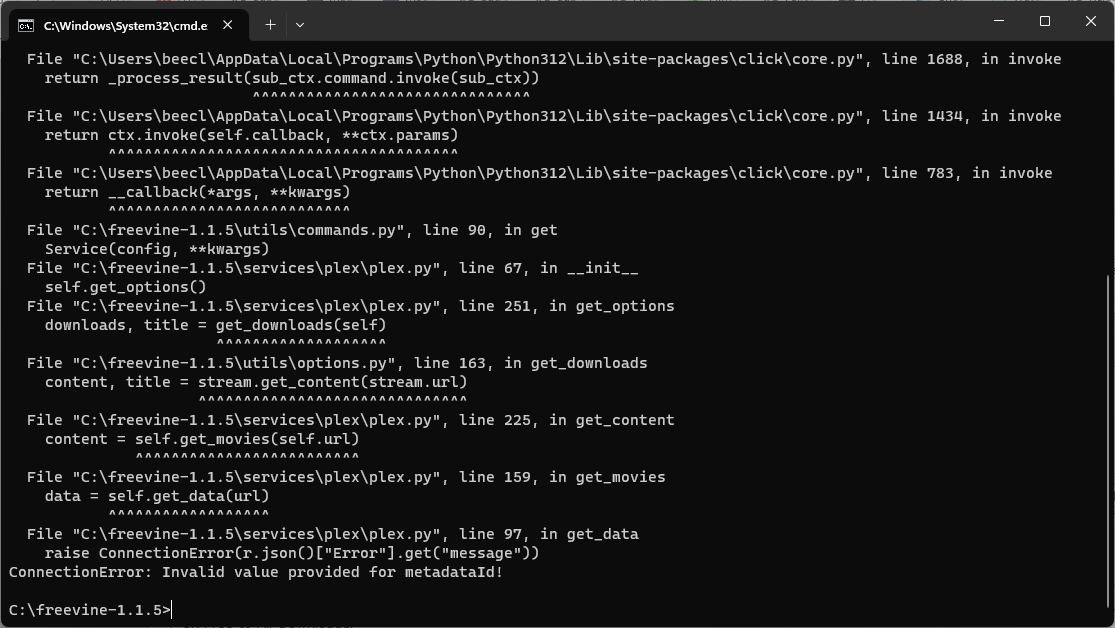
Task: Open a new terminal tab with plus
Action: point(270,25)
